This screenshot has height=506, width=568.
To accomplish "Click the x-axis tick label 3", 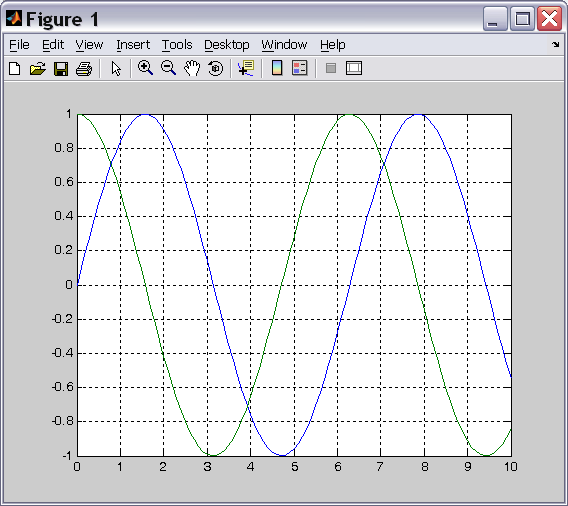I will click(x=207, y=467).
